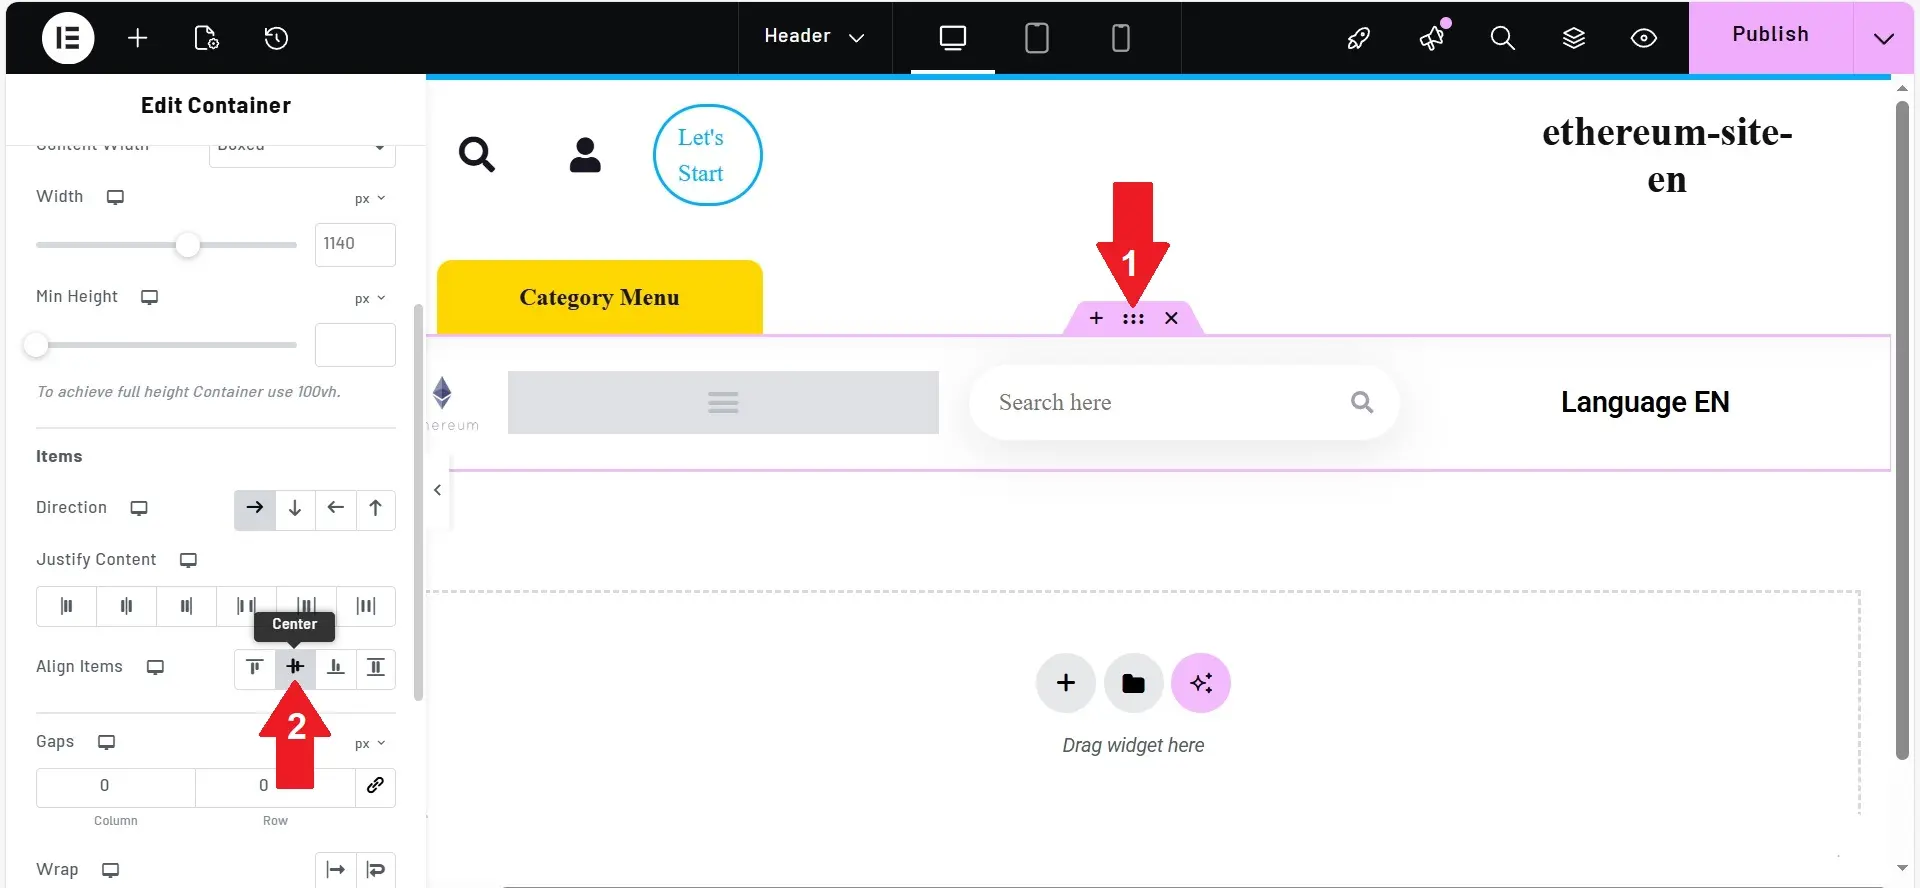Open the hamburger menu toggle

click(723, 403)
